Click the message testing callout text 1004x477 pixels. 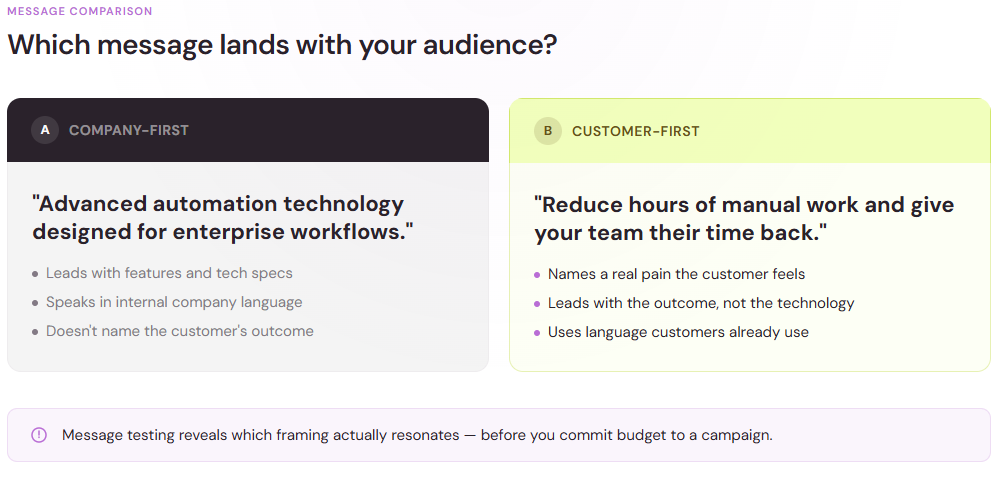[417, 435]
